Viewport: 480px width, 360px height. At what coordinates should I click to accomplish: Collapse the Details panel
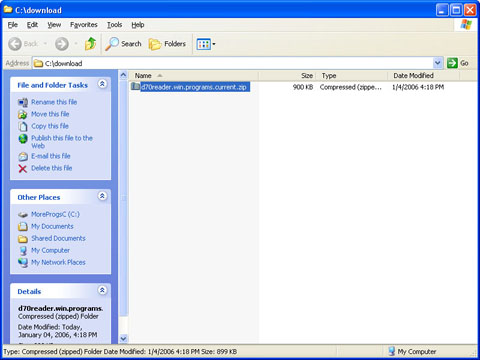102,290
